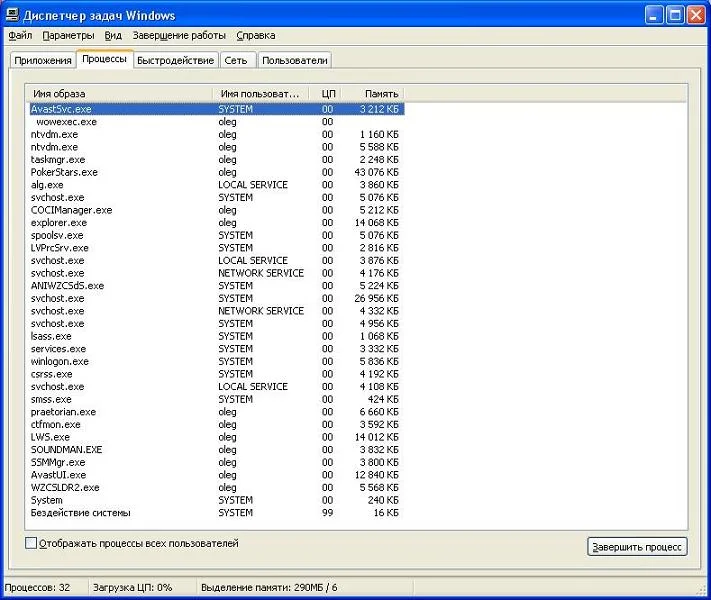Image resolution: width=711 pixels, height=600 pixels.
Task: Select ntvdm.exe using 1 160 КБ
Action: point(217,134)
